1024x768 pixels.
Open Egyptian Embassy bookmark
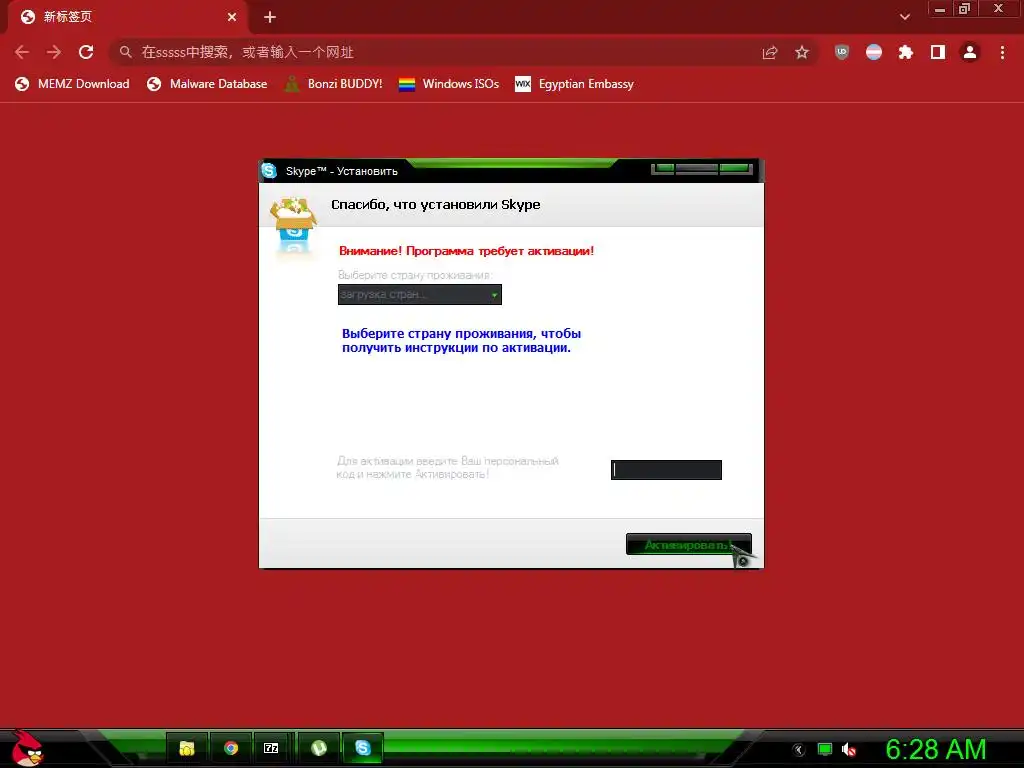coord(574,84)
